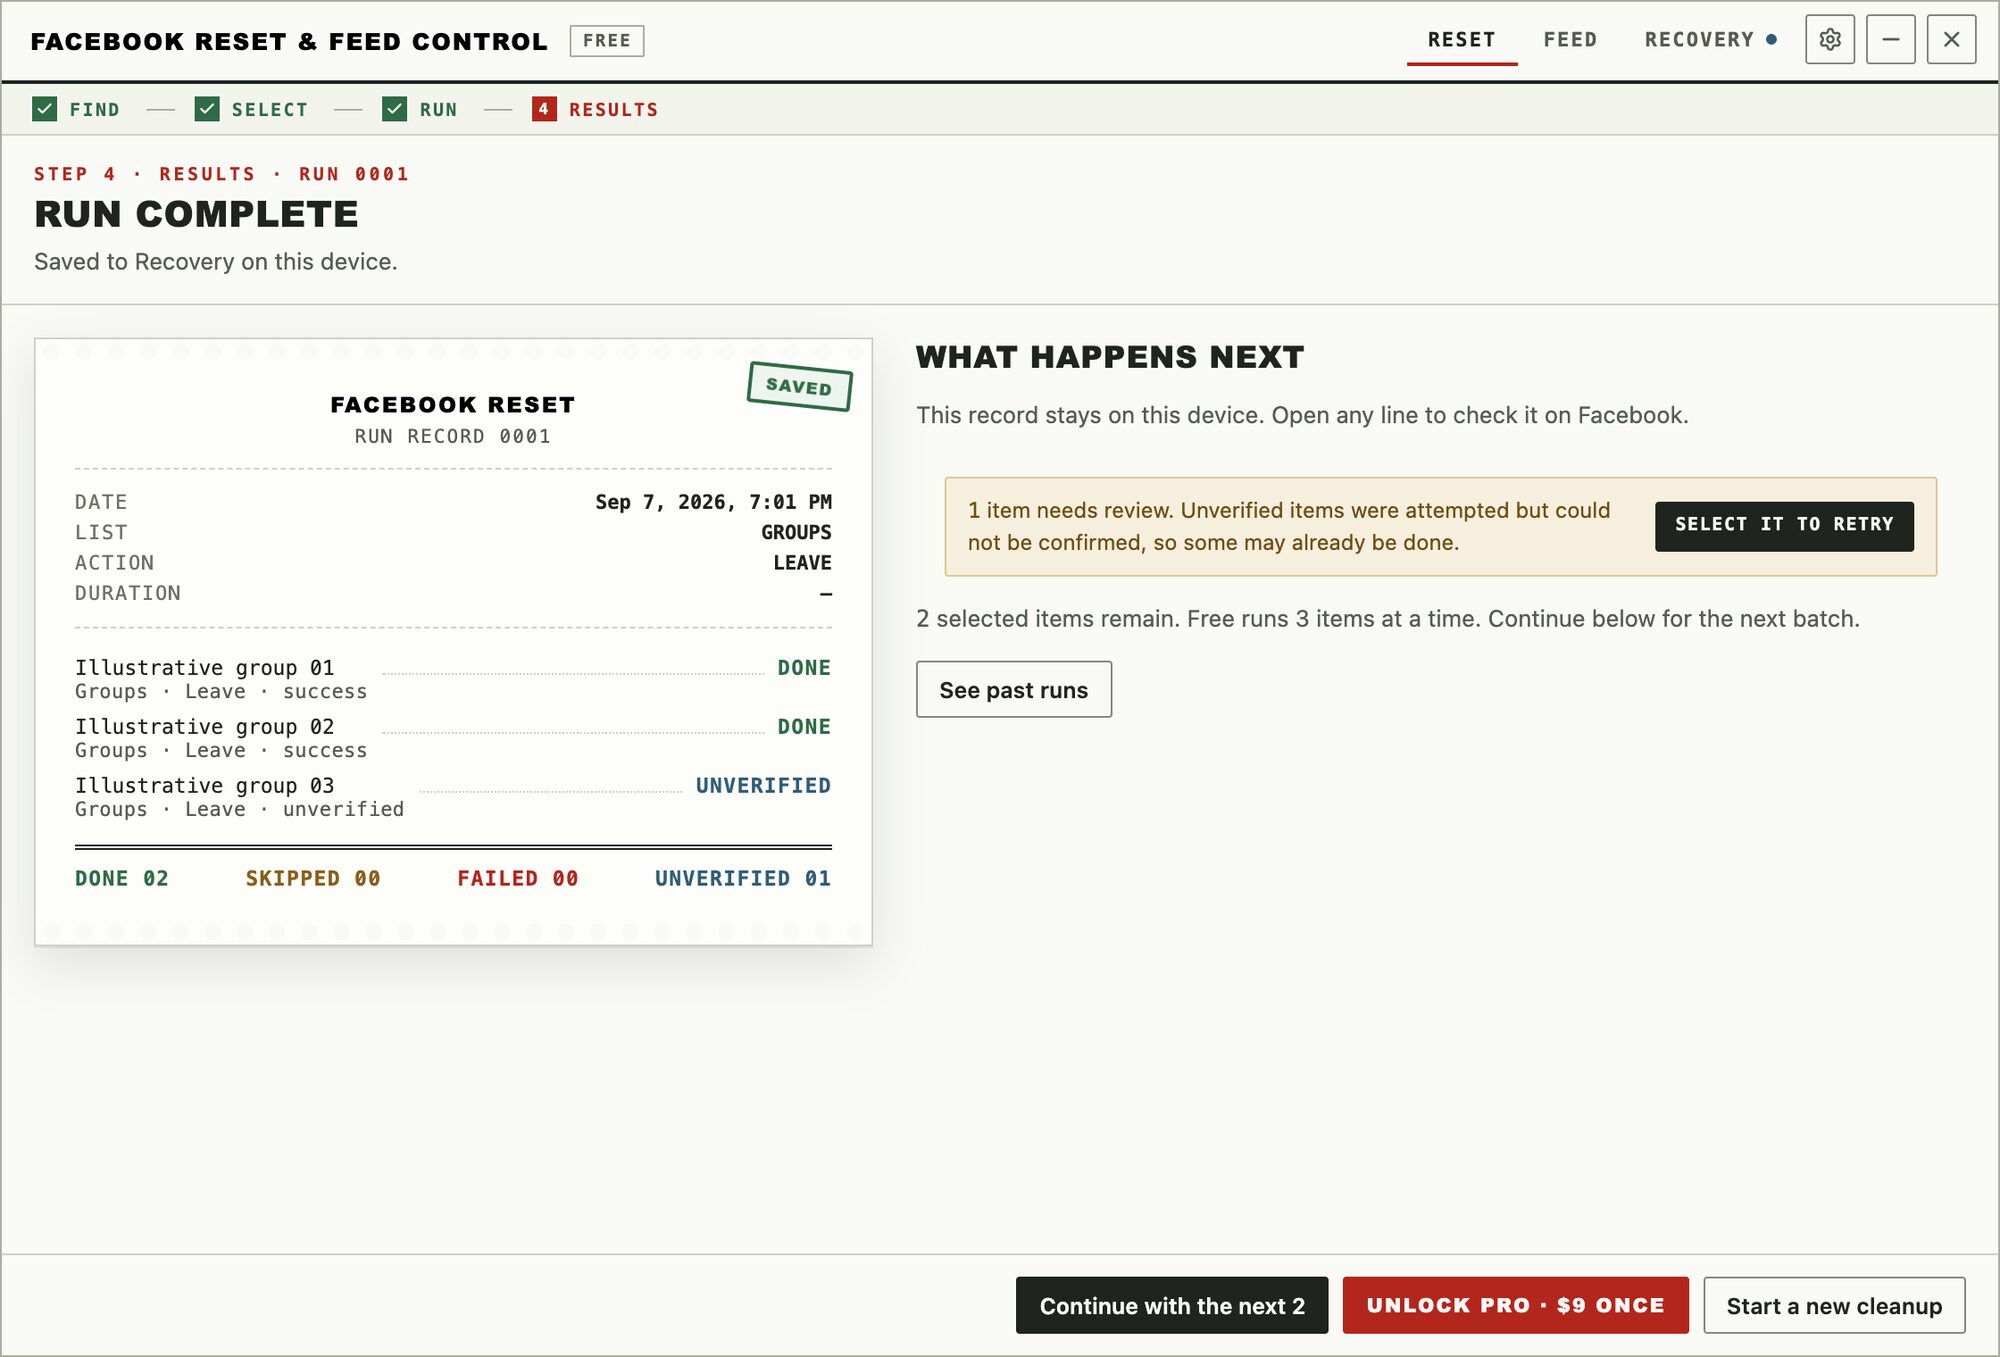This screenshot has width=2000, height=1357.
Task: Open the Illustrative group 01 line
Action: coord(452,679)
